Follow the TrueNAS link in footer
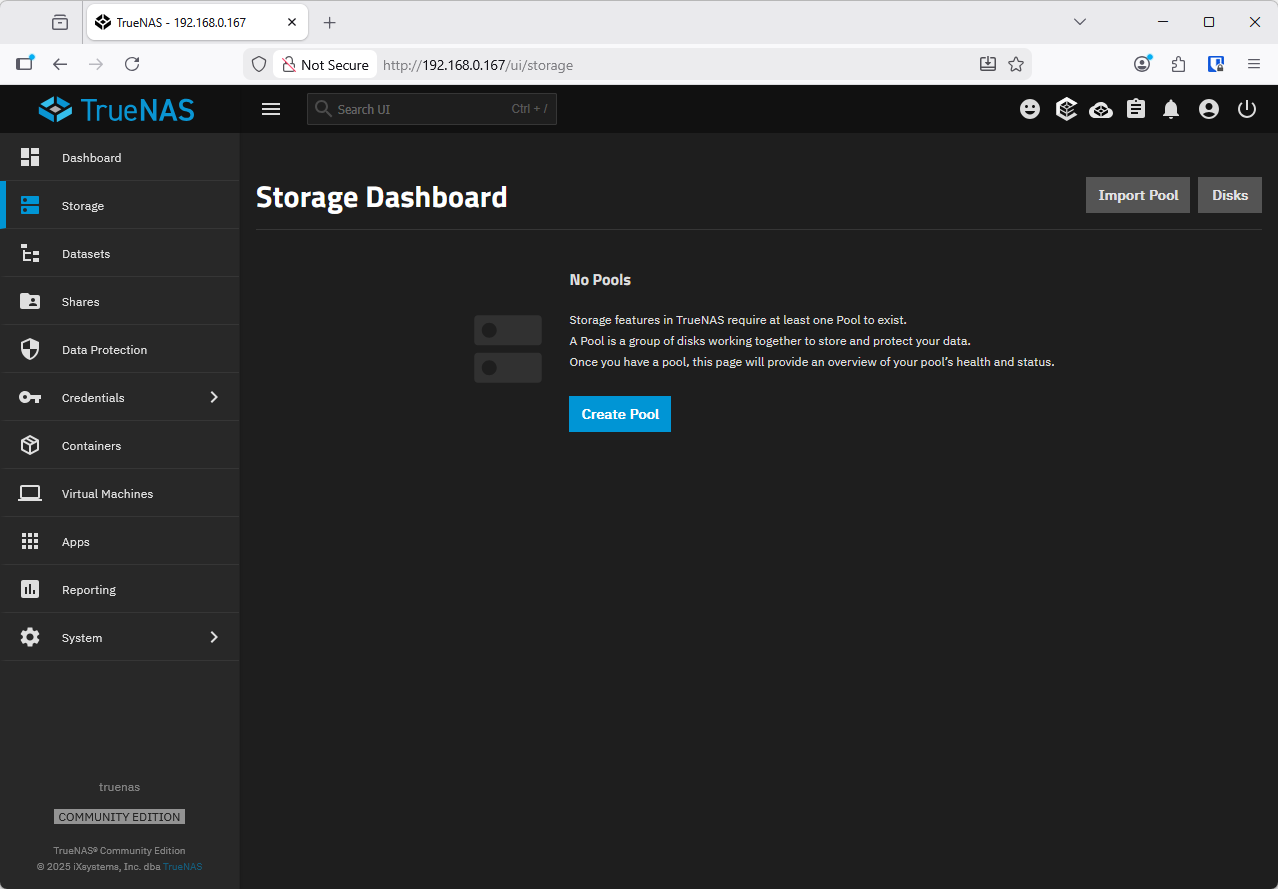The height and width of the screenshot is (889, 1278). point(183,866)
